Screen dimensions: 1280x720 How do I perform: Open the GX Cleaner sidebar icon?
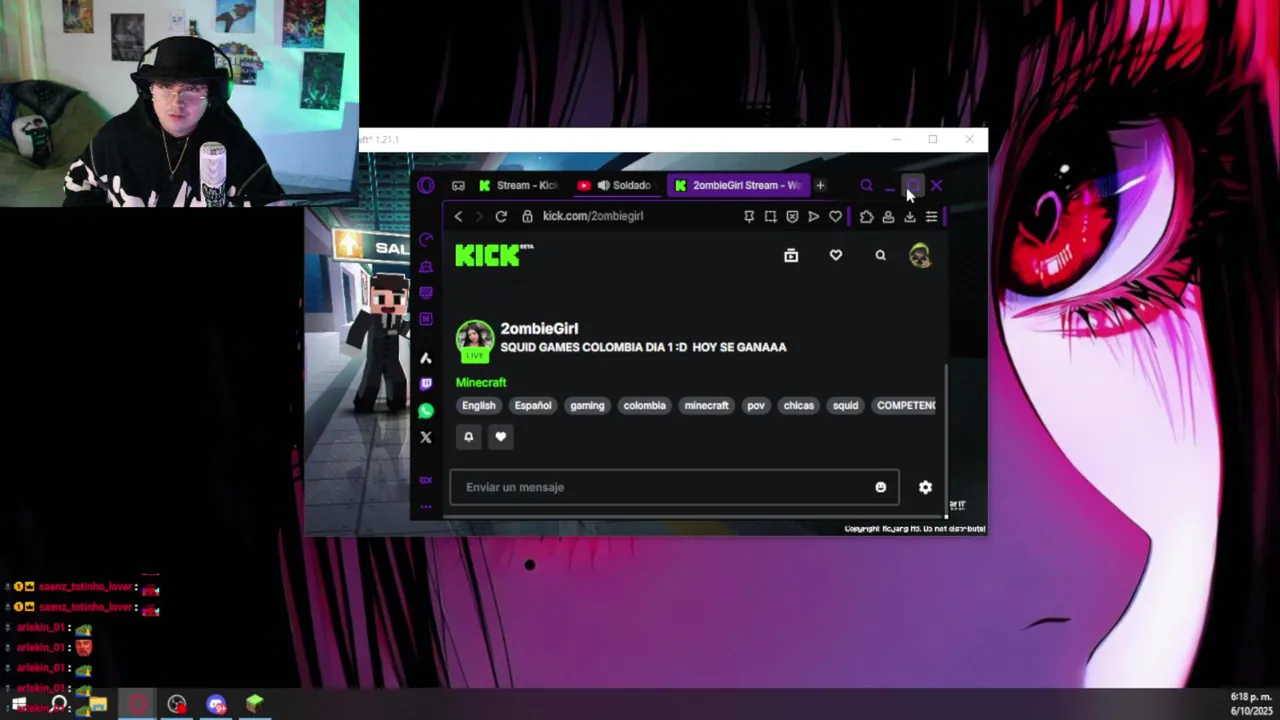426,266
